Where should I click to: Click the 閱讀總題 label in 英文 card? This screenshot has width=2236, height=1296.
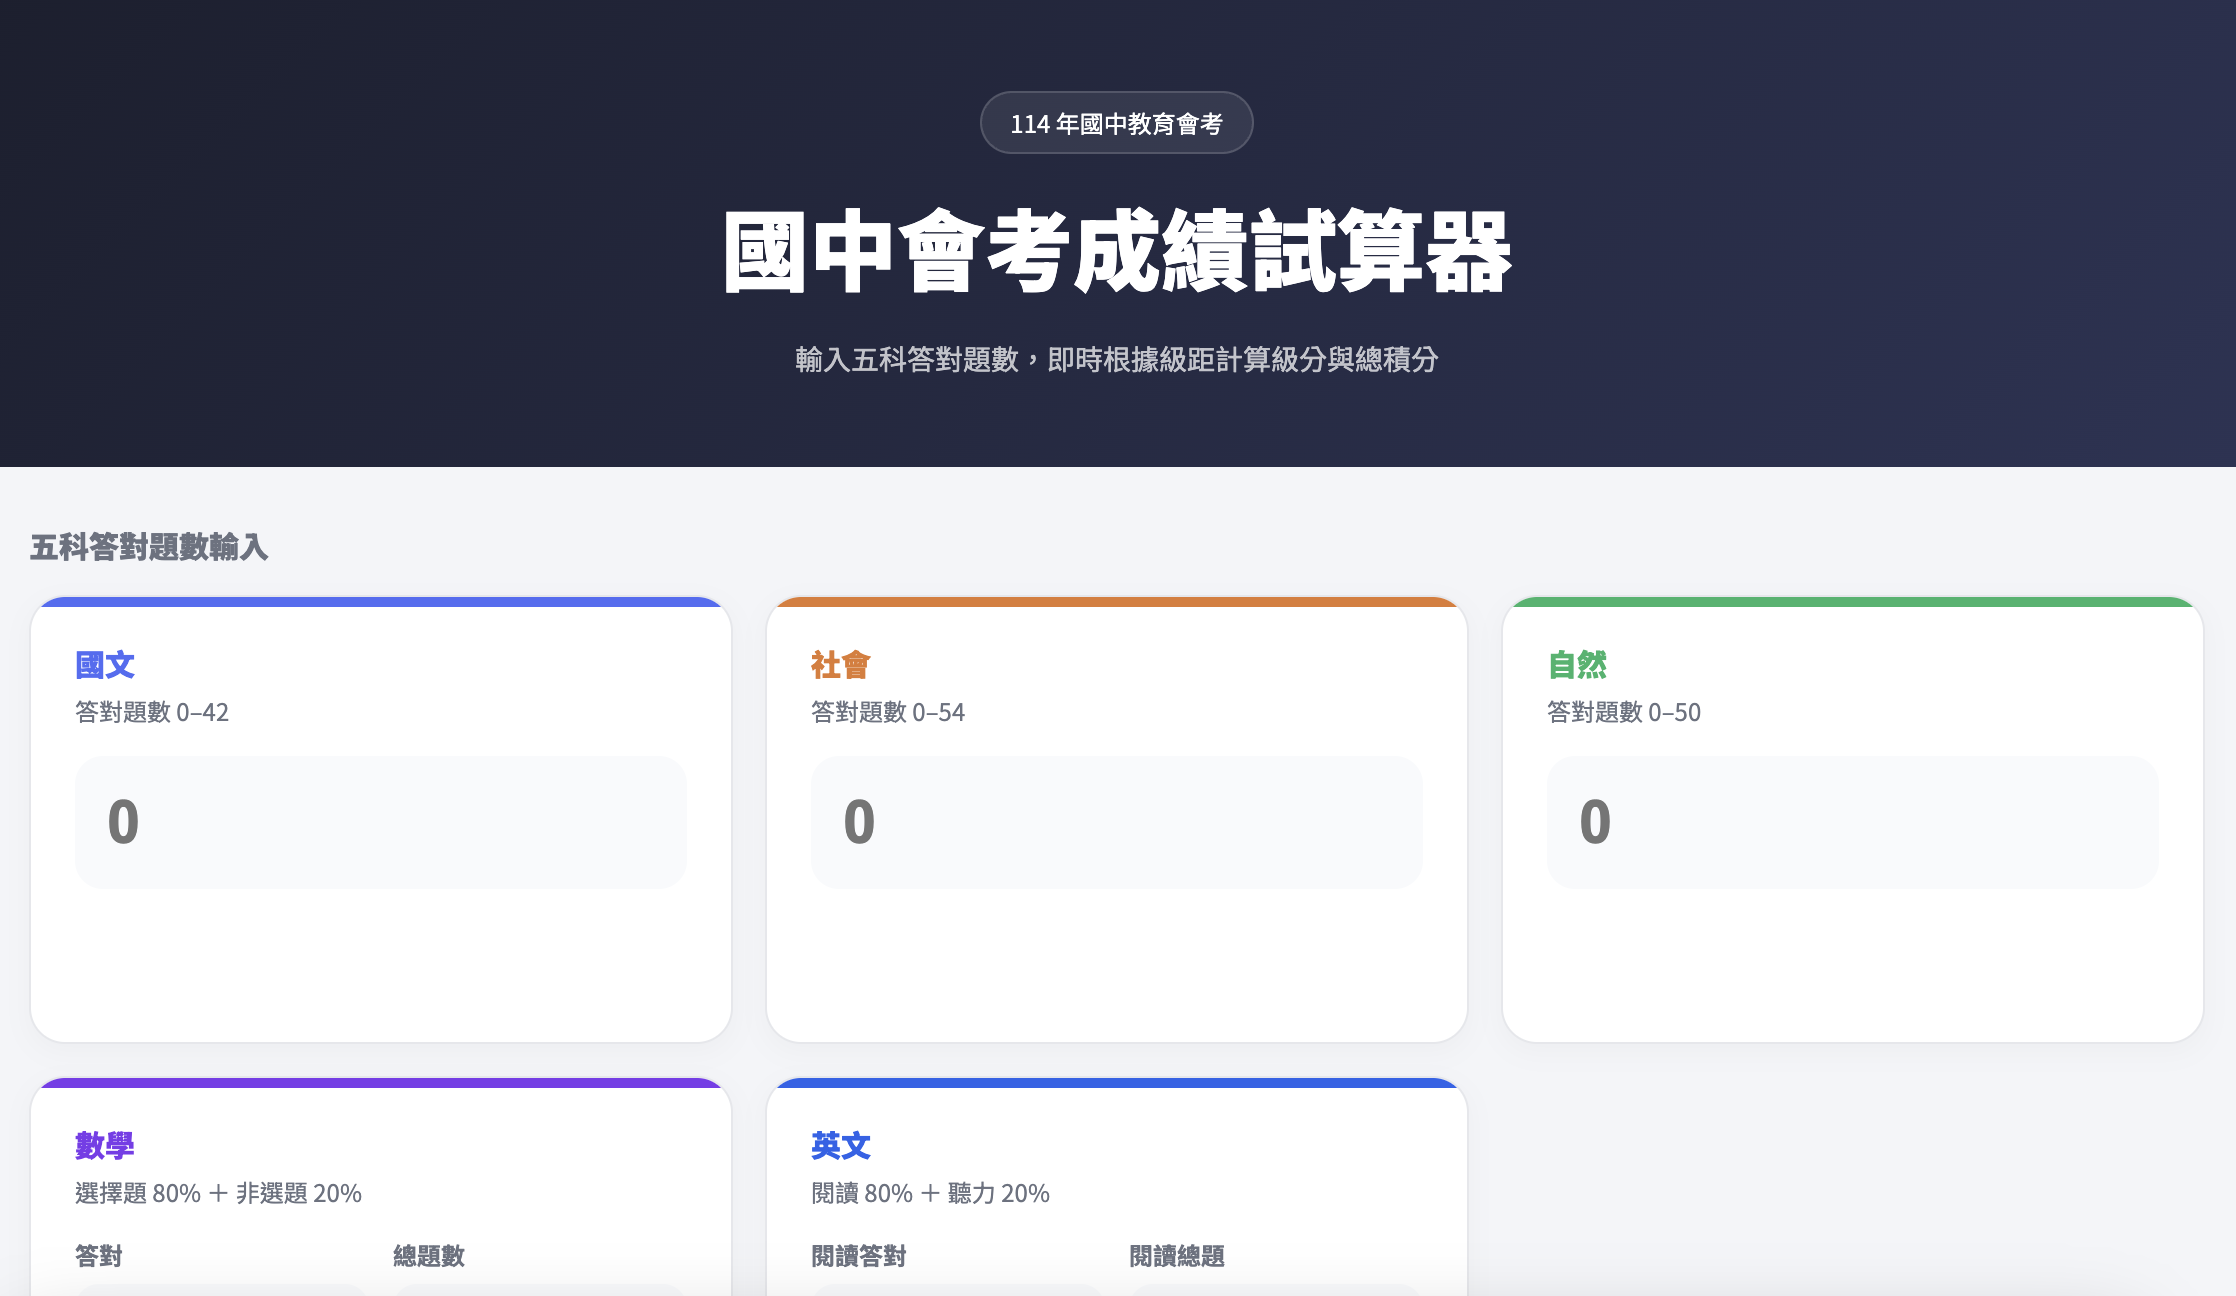tap(1177, 1256)
